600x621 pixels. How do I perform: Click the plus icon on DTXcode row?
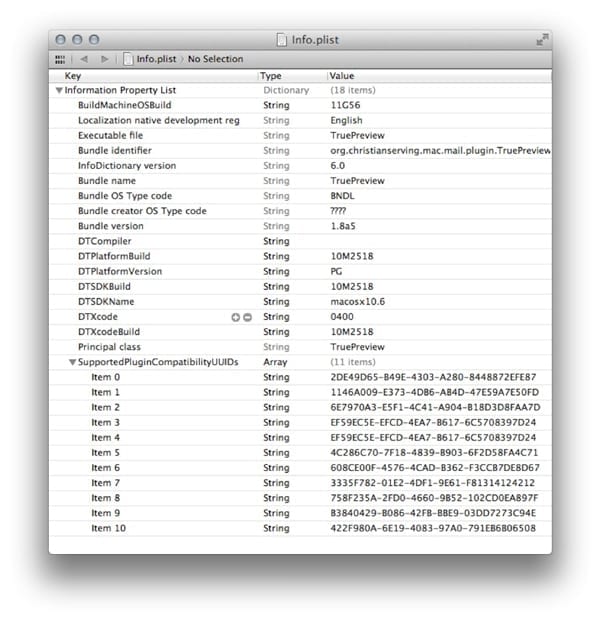tap(236, 316)
